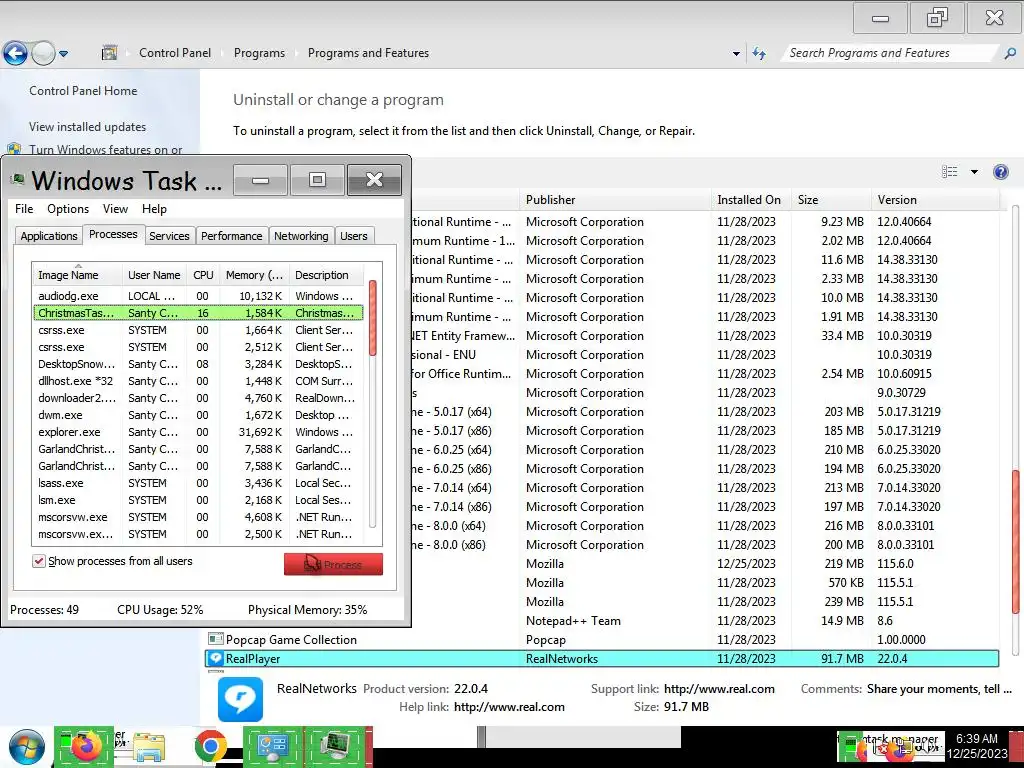
Task: Select the Popcap Game Collection row
Action: click(602, 639)
